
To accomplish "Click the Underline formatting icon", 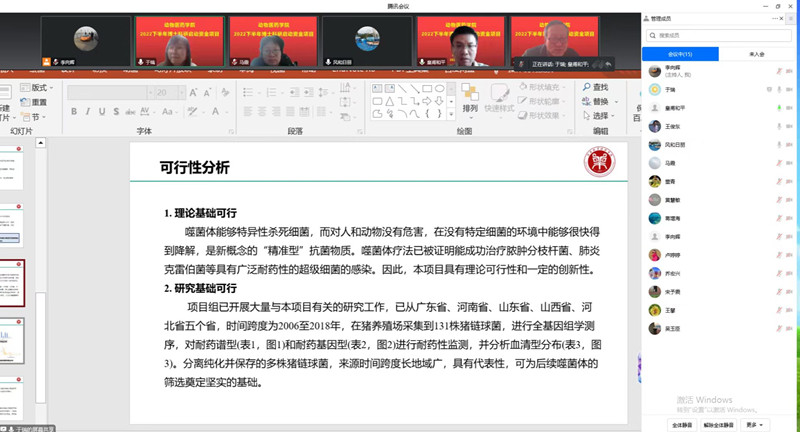I will point(101,112).
